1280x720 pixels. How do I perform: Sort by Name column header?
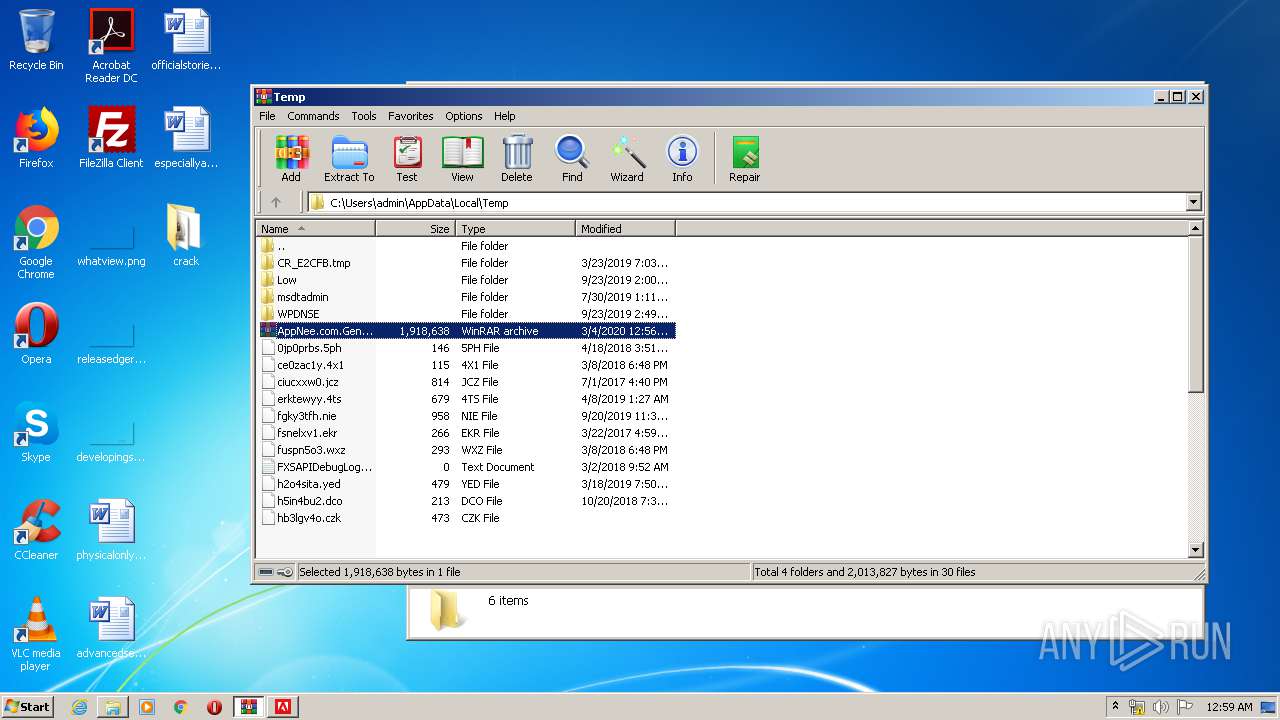[x=315, y=229]
